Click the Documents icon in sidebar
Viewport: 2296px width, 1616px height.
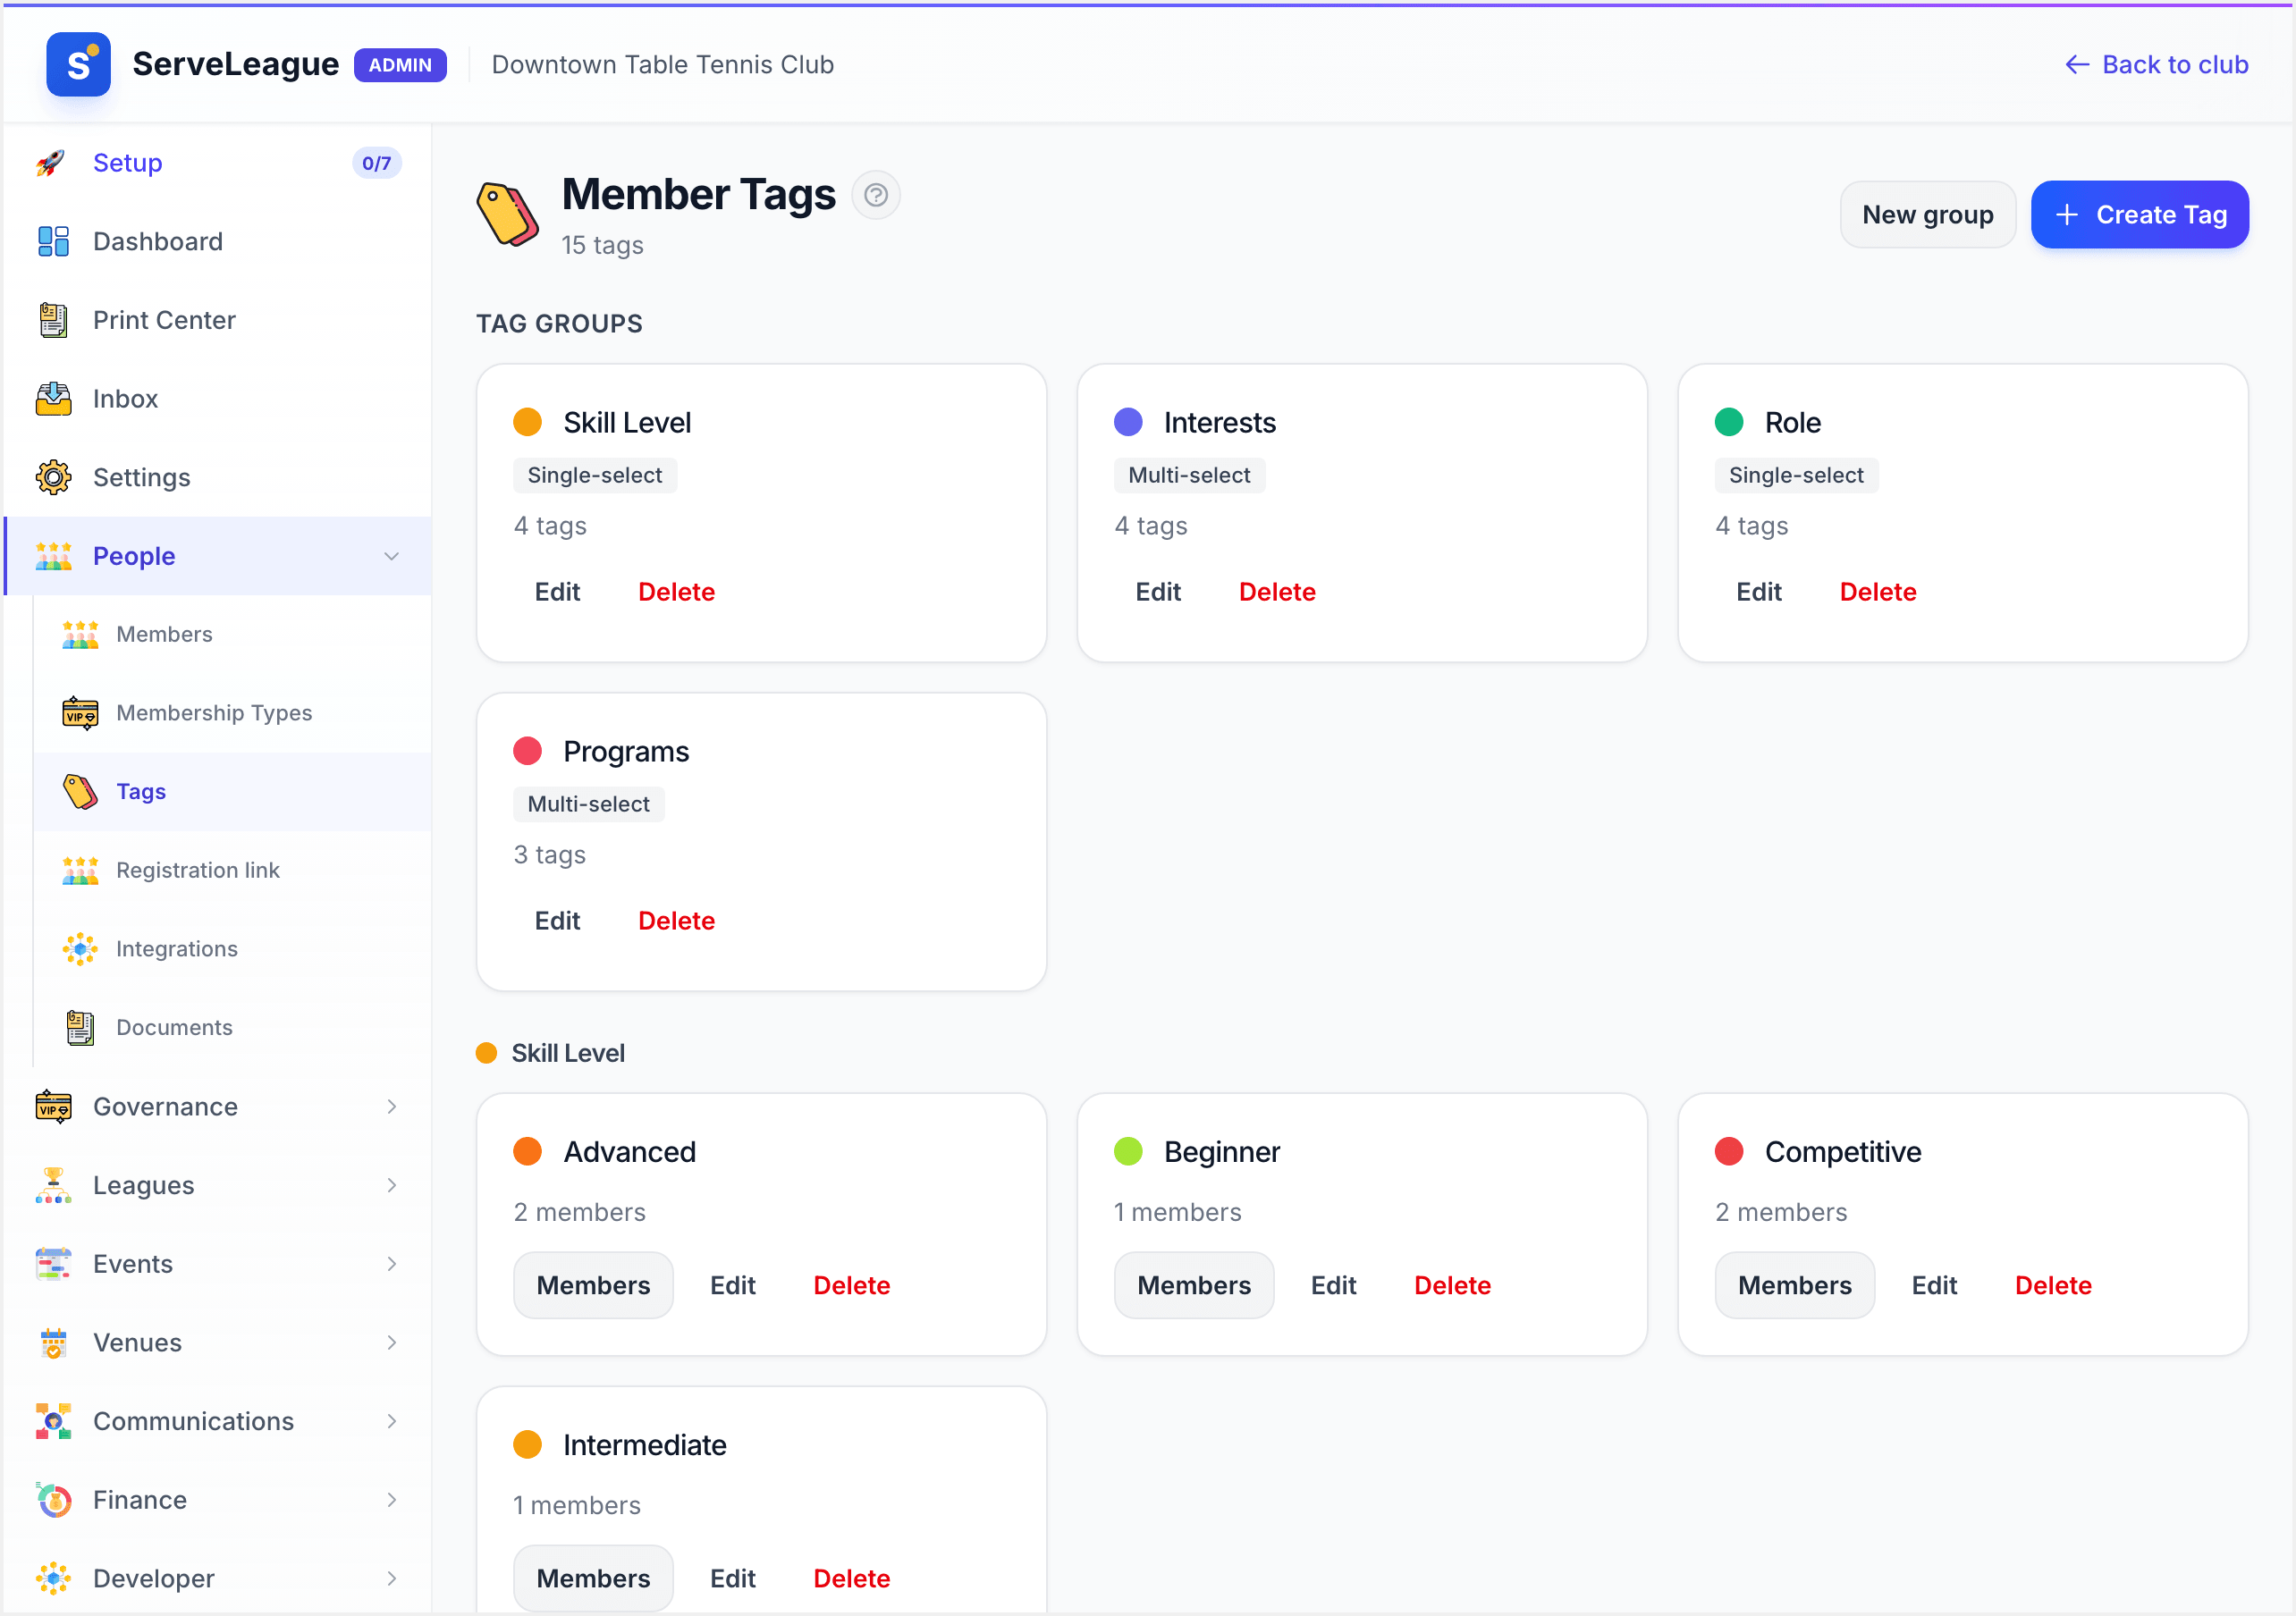pyautogui.click(x=80, y=1027)
